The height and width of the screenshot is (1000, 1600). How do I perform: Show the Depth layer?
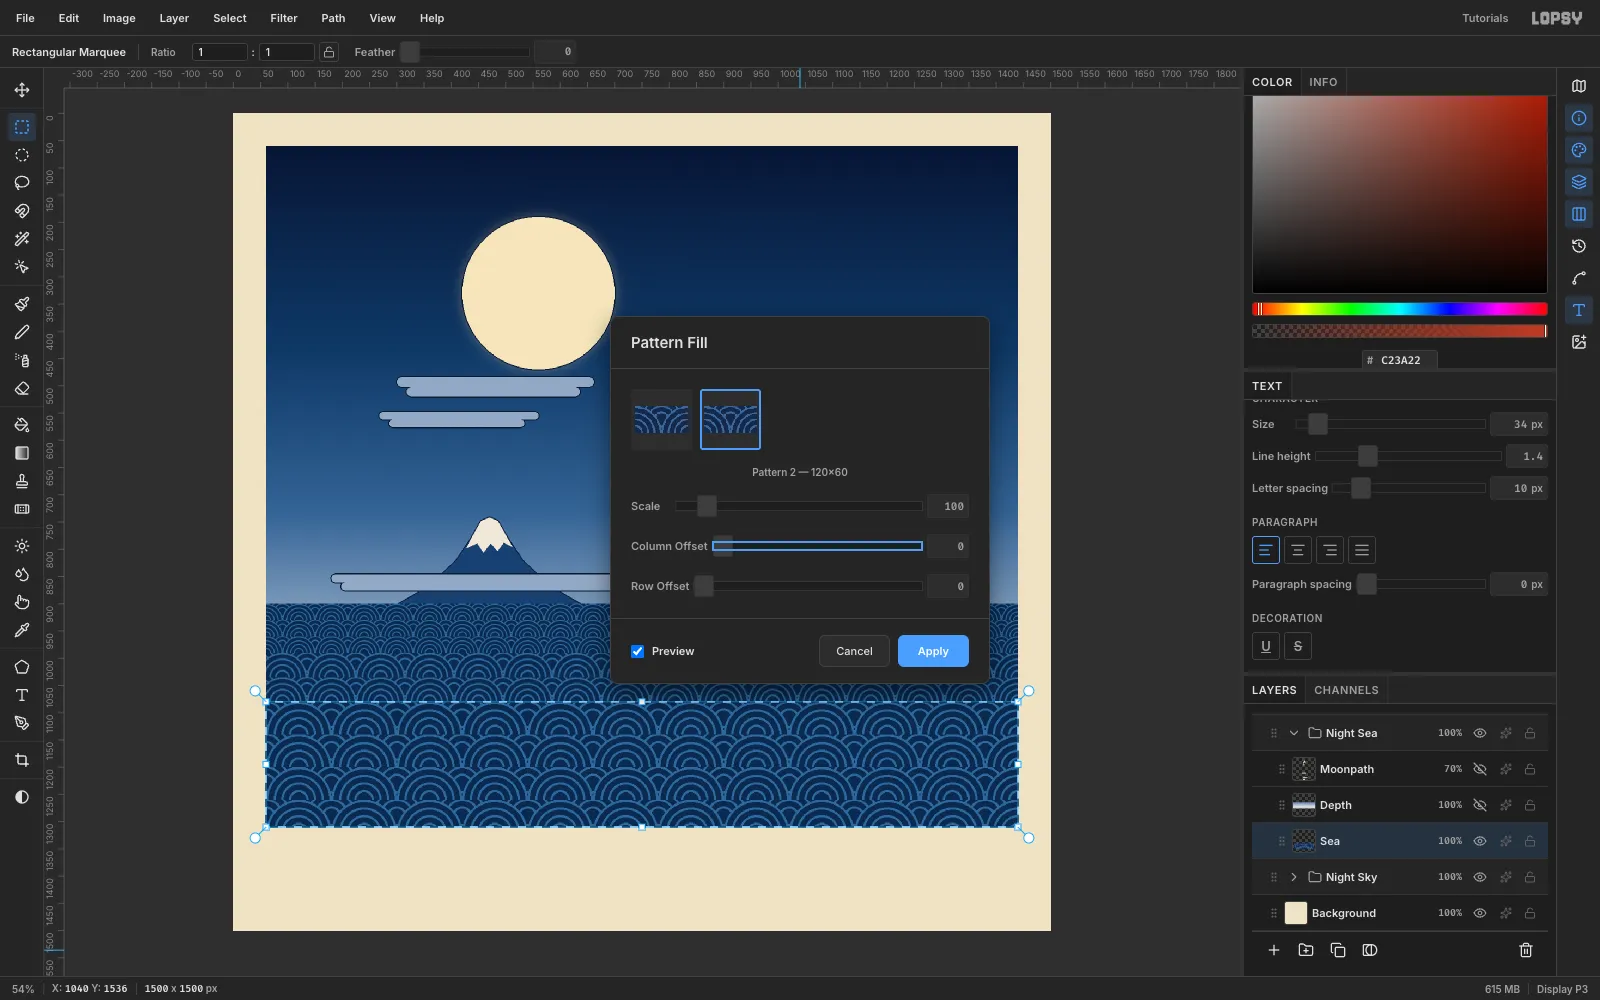pos(1480,805)
